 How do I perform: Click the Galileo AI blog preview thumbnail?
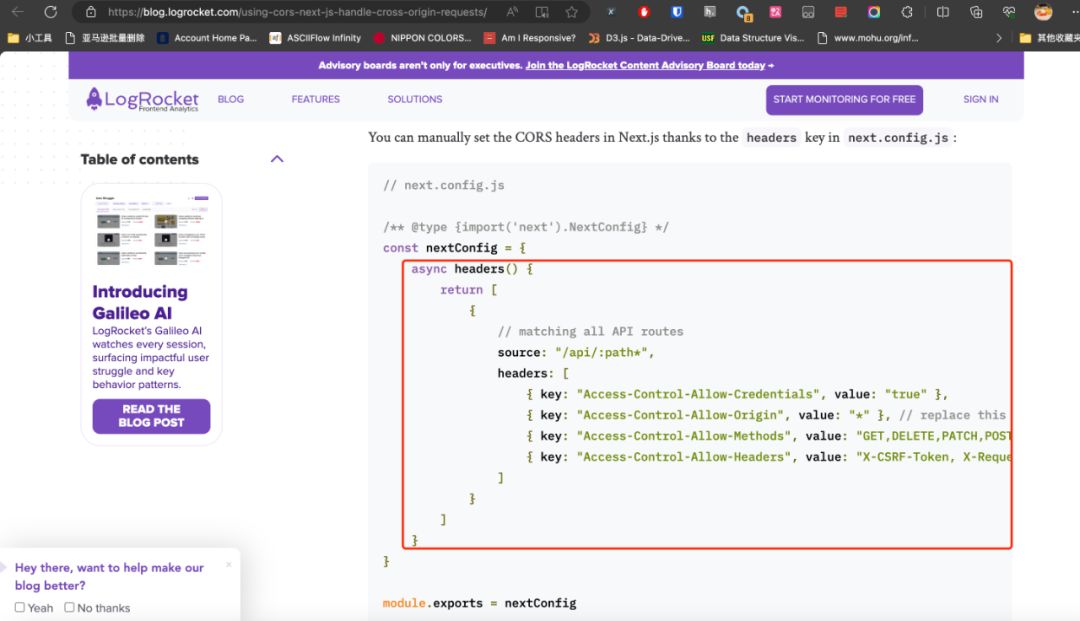[x=151, y=230]
